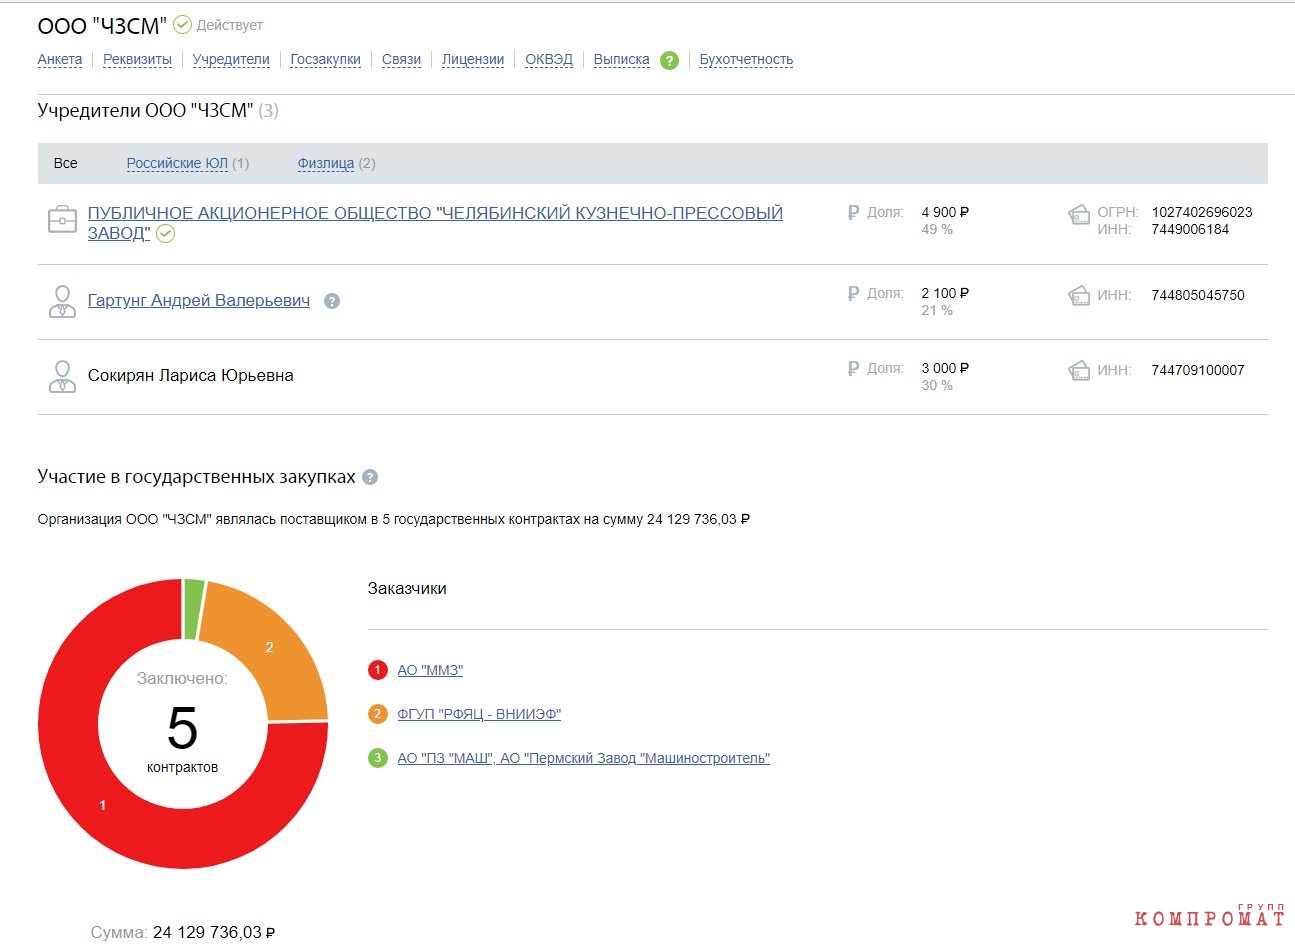Open the customer link ФГУП "РФЯЦ - ВНИИЭФ"
Screen dimensions: 1295x946
[x=479, y=714]
